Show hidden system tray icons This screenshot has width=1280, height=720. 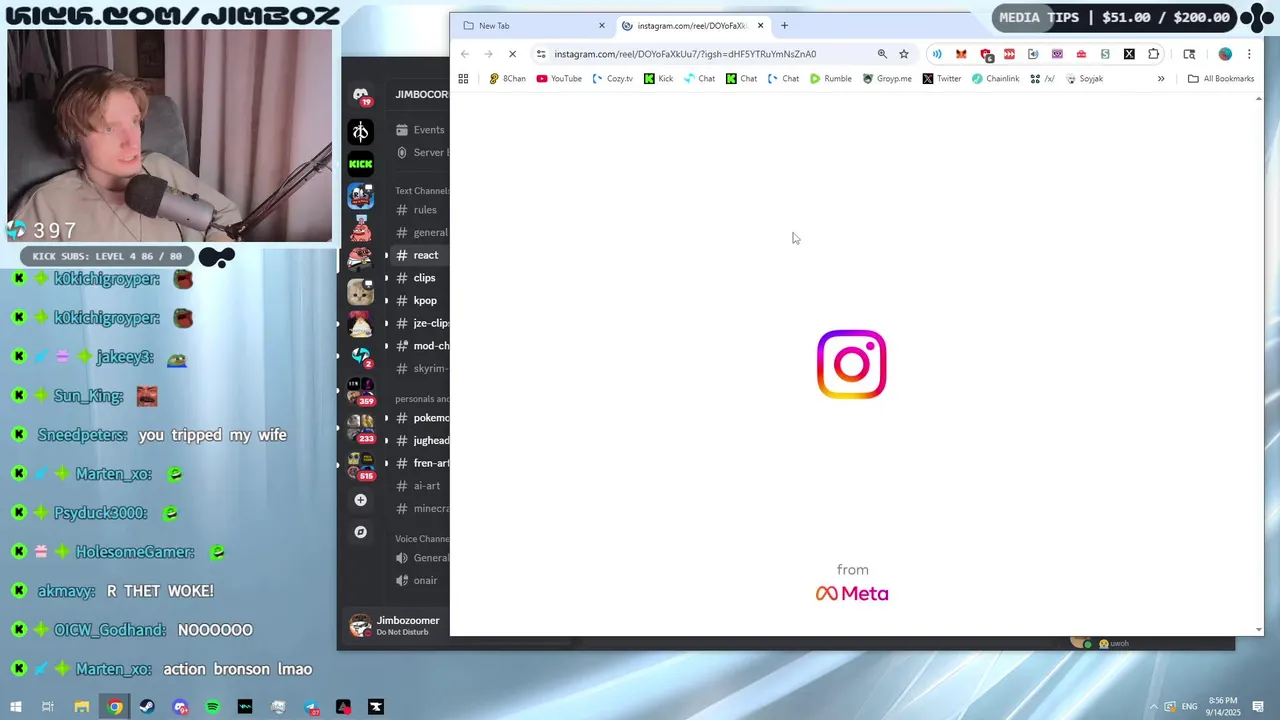pyautogui.click(x=1152, y=707)
